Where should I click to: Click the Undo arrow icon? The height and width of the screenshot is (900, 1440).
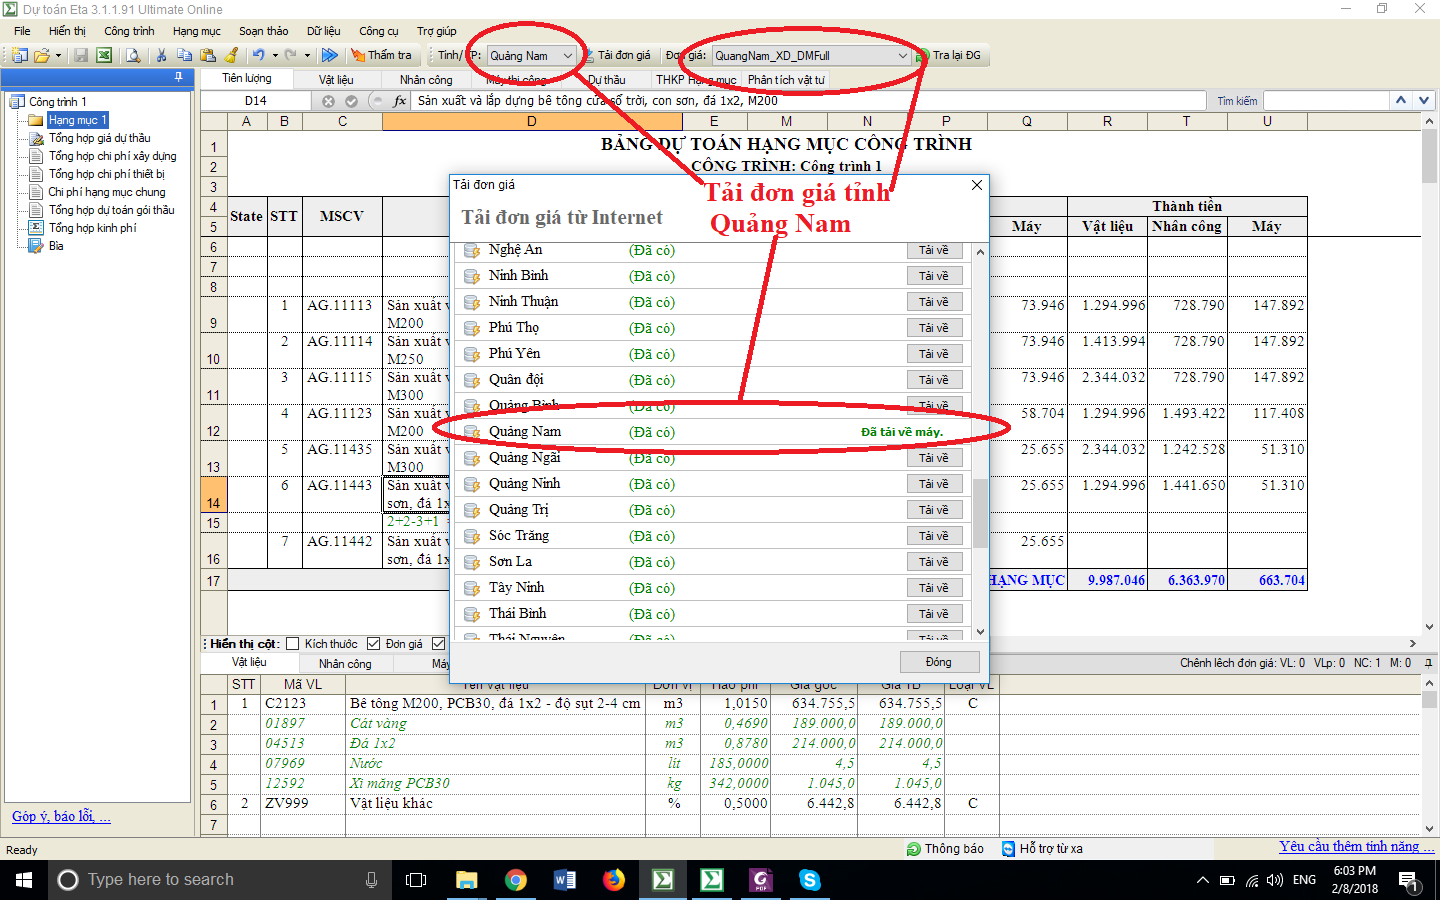tap(258, 56)
